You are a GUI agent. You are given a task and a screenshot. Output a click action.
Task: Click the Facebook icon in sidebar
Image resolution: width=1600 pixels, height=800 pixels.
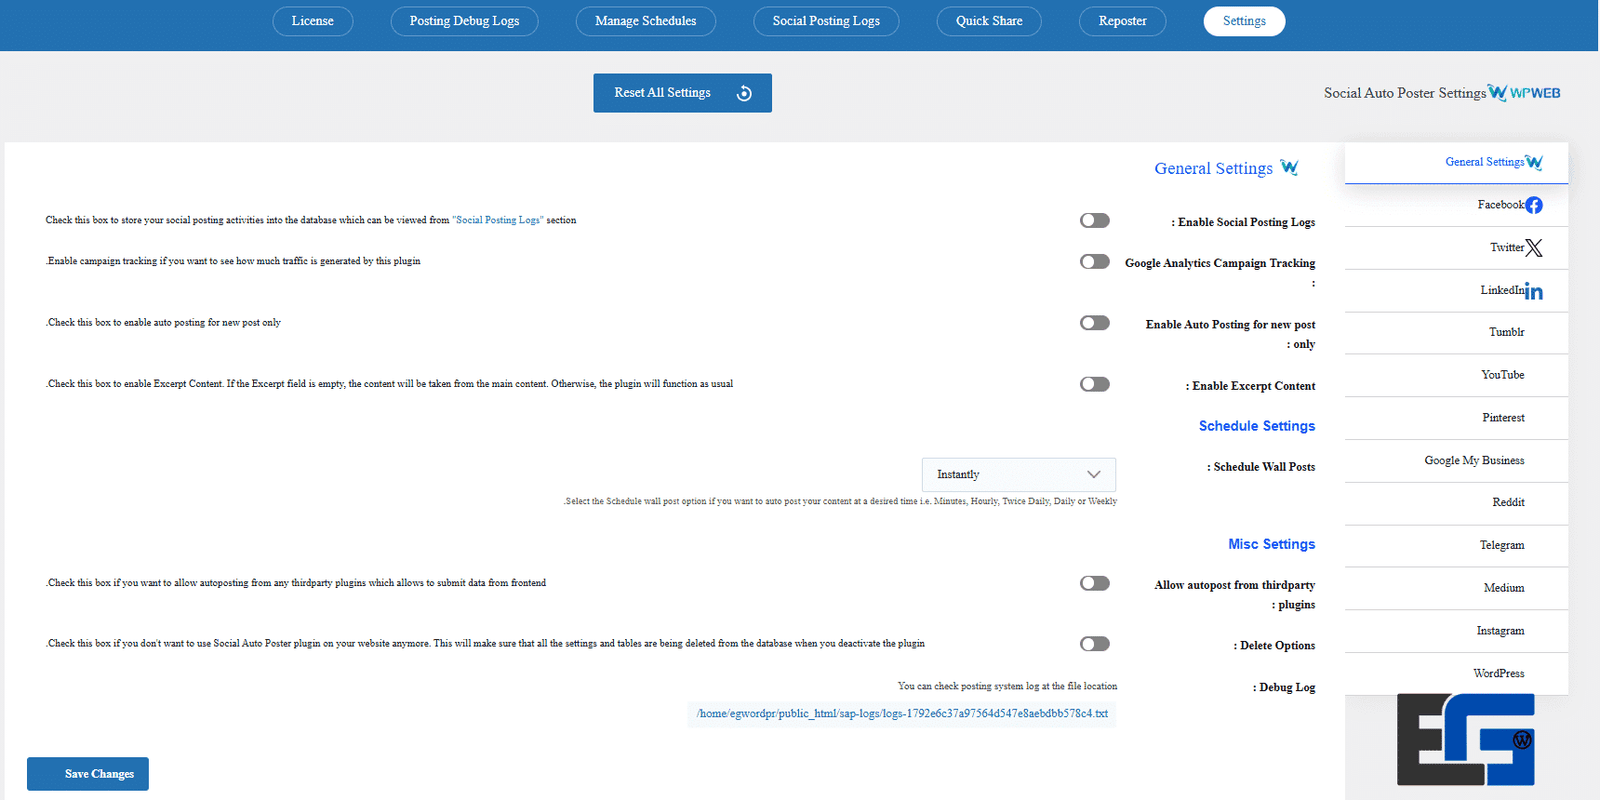coord(1534,205)
